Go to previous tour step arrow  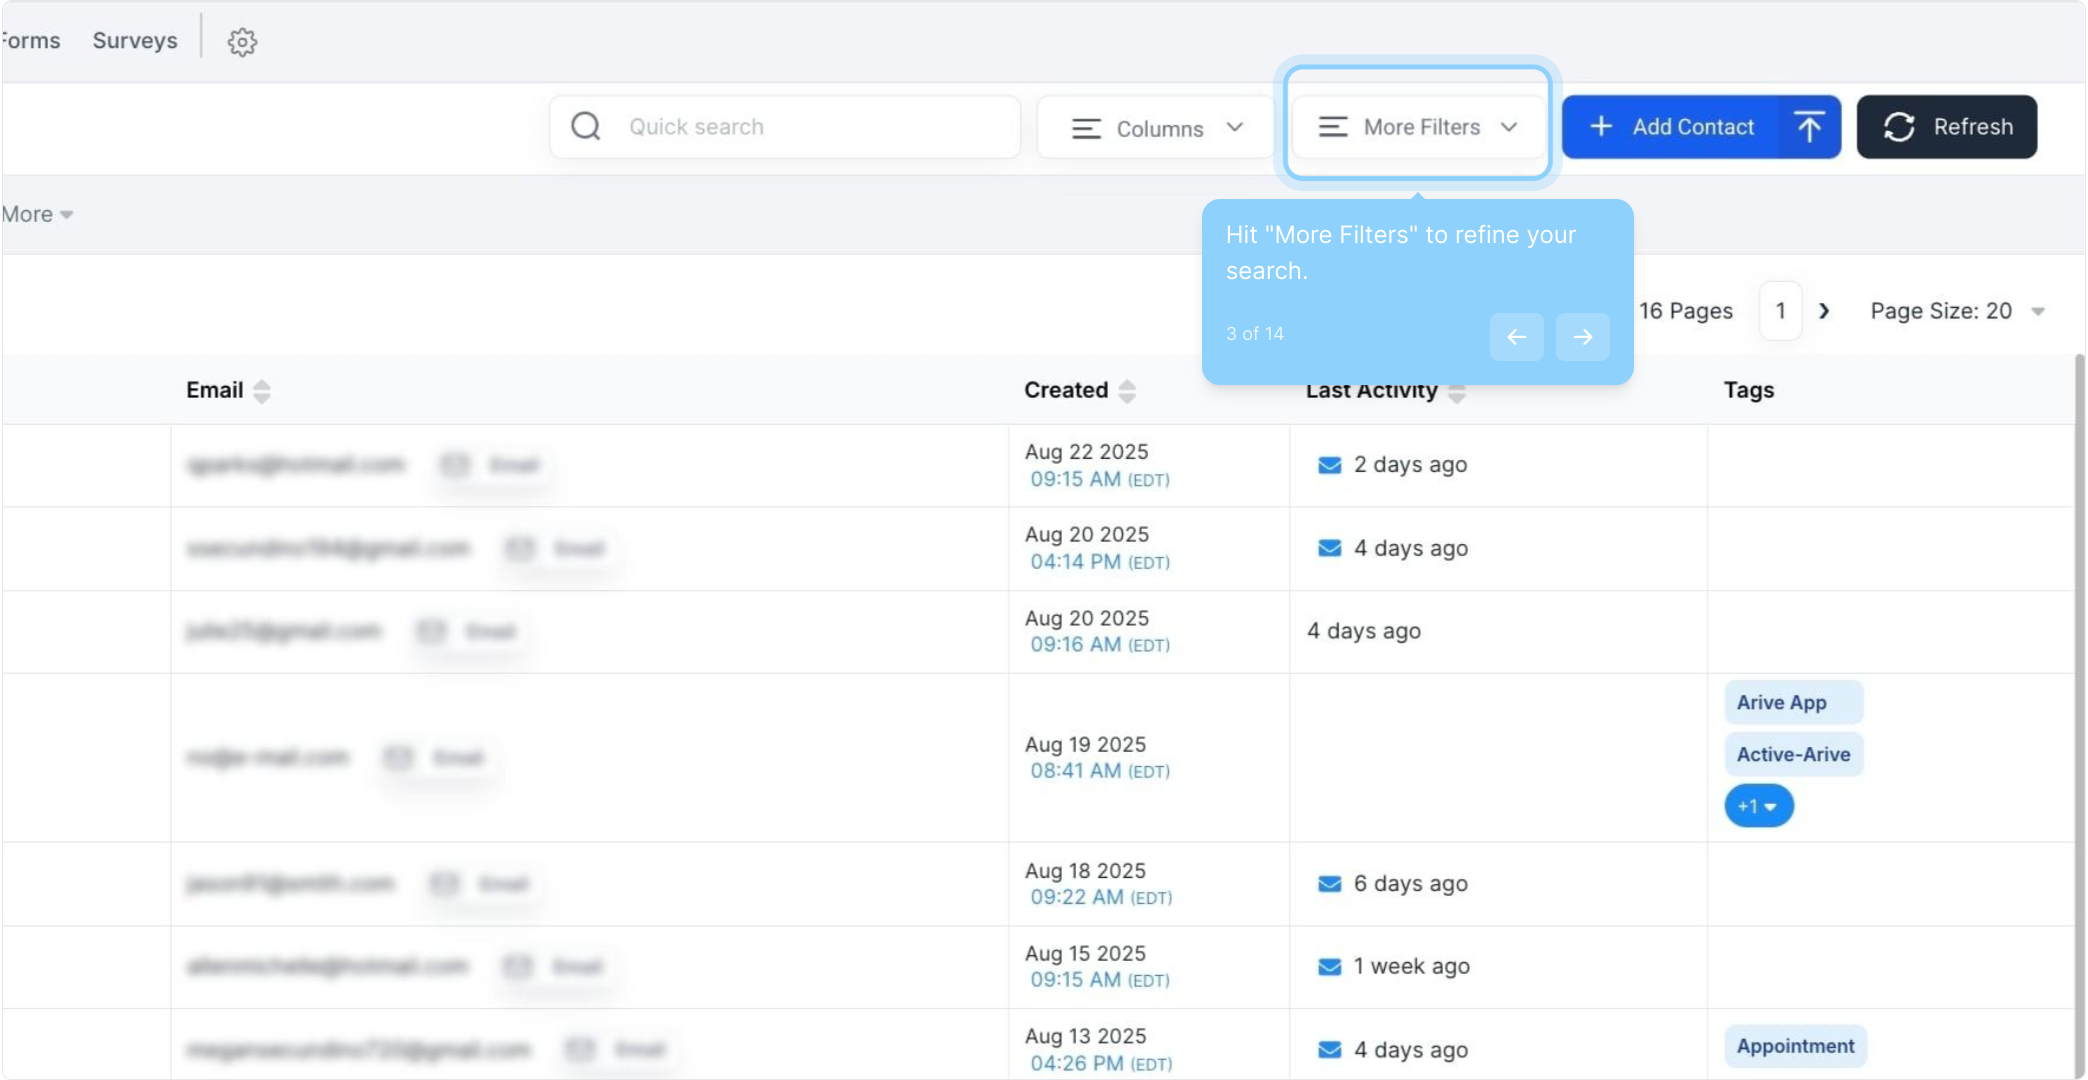pyautogui.click(x=1516, y=337)
